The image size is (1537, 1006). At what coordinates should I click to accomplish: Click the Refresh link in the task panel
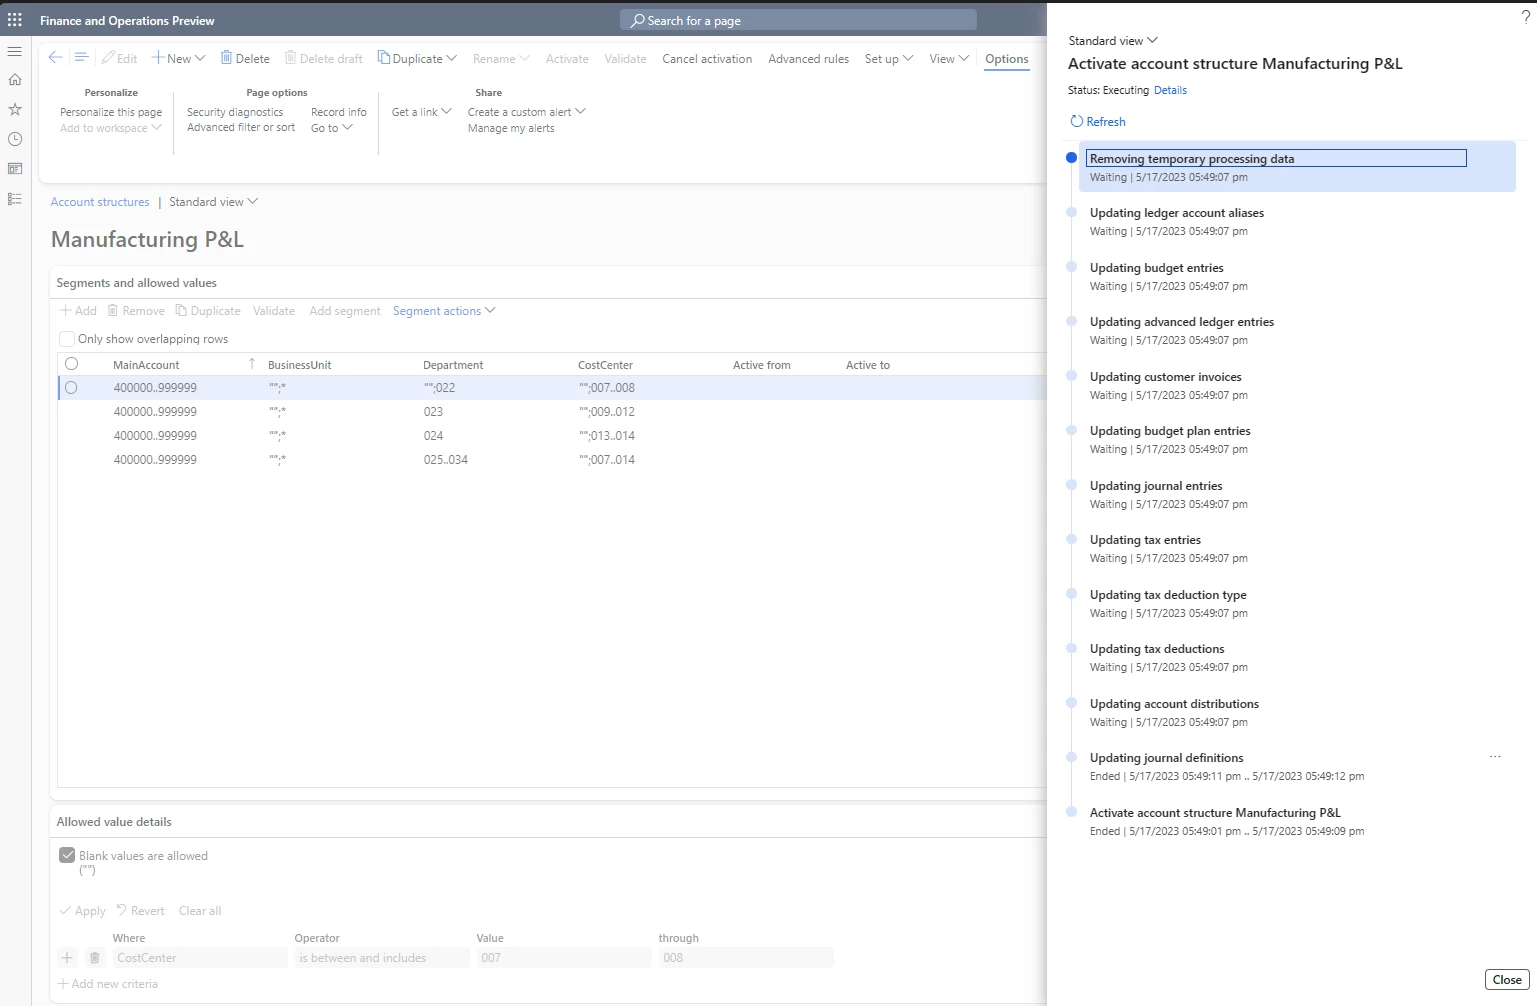pyautogui.click(x=1097, y=121)
